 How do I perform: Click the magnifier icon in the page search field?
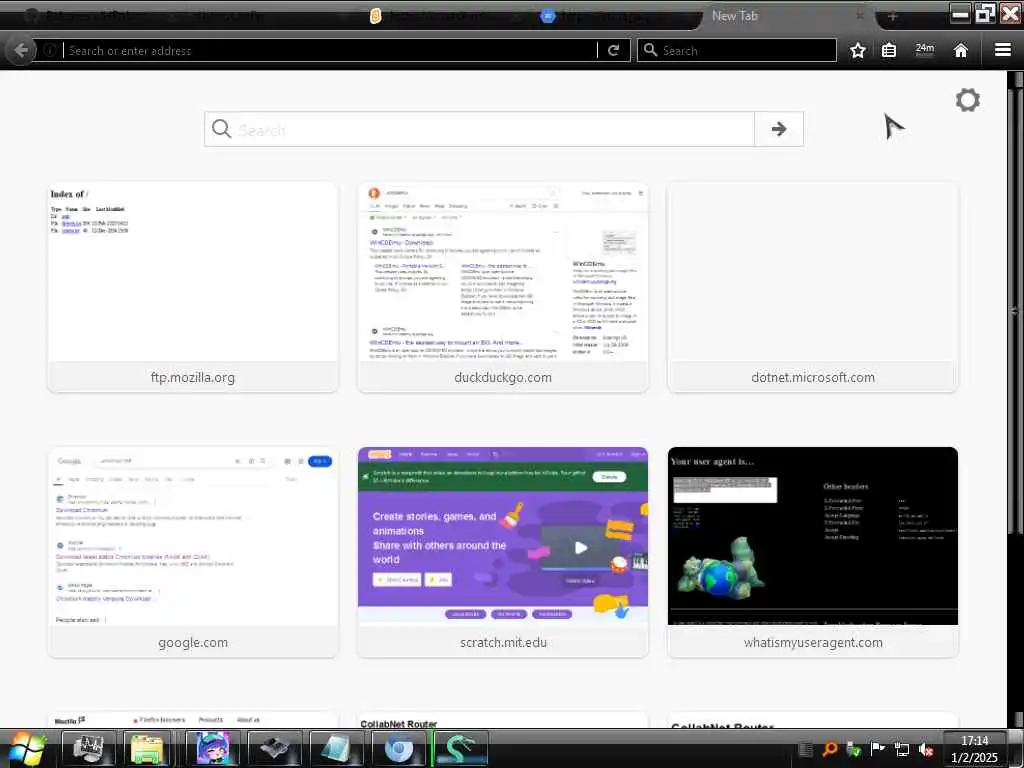point(221,129)
